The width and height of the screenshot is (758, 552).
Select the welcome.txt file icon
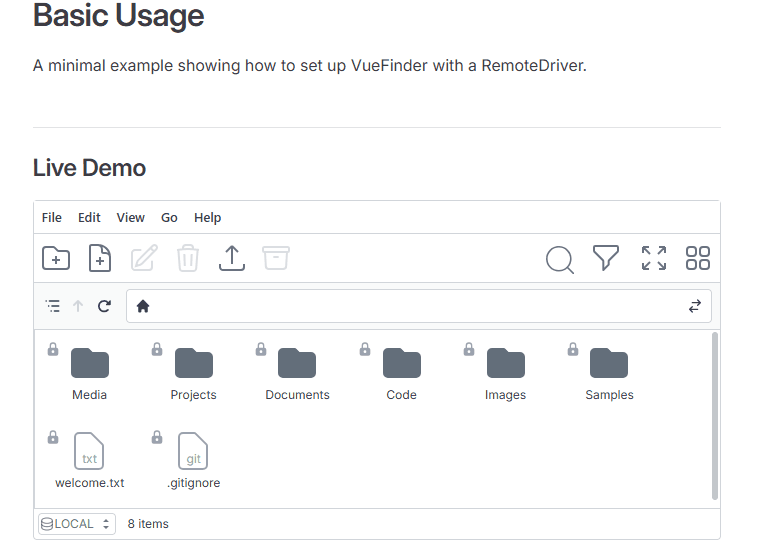point(89,450)
